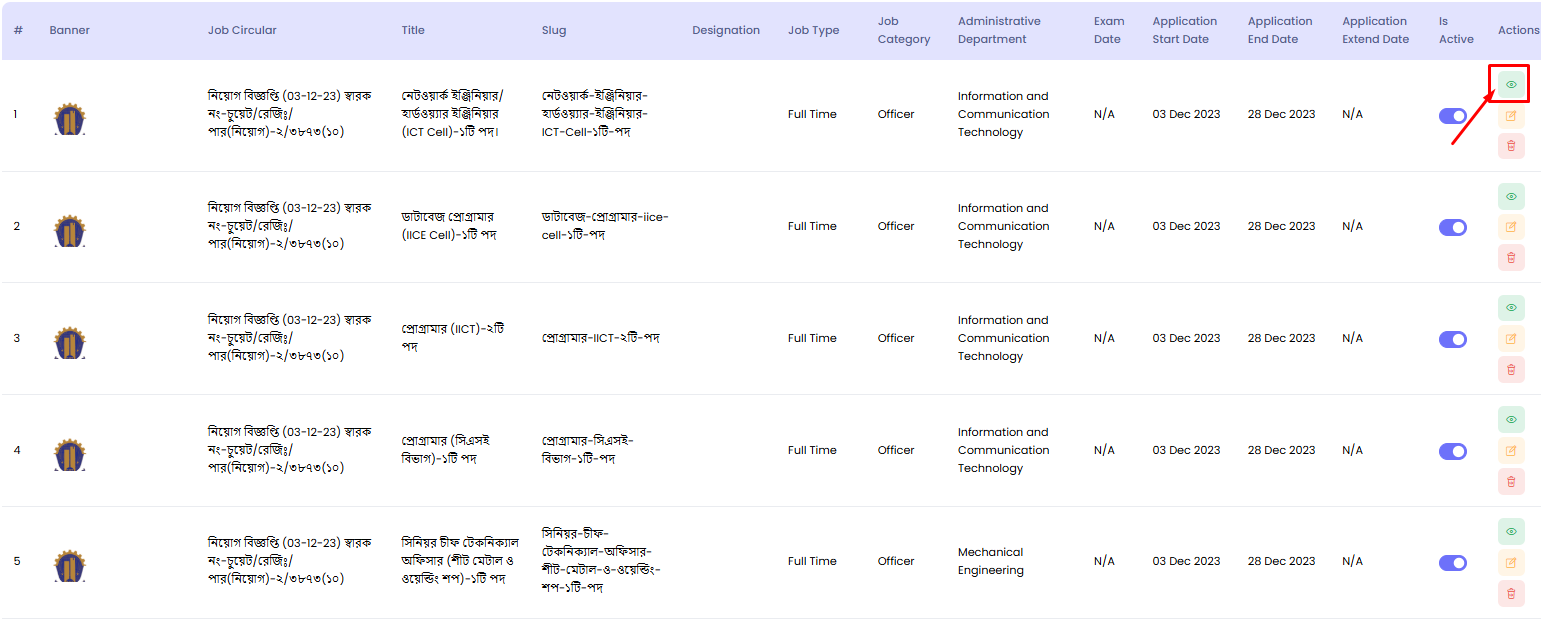1541x619 pixels.
Task: Click the edit icon in row 5
Action: [x=1510, y=563]
